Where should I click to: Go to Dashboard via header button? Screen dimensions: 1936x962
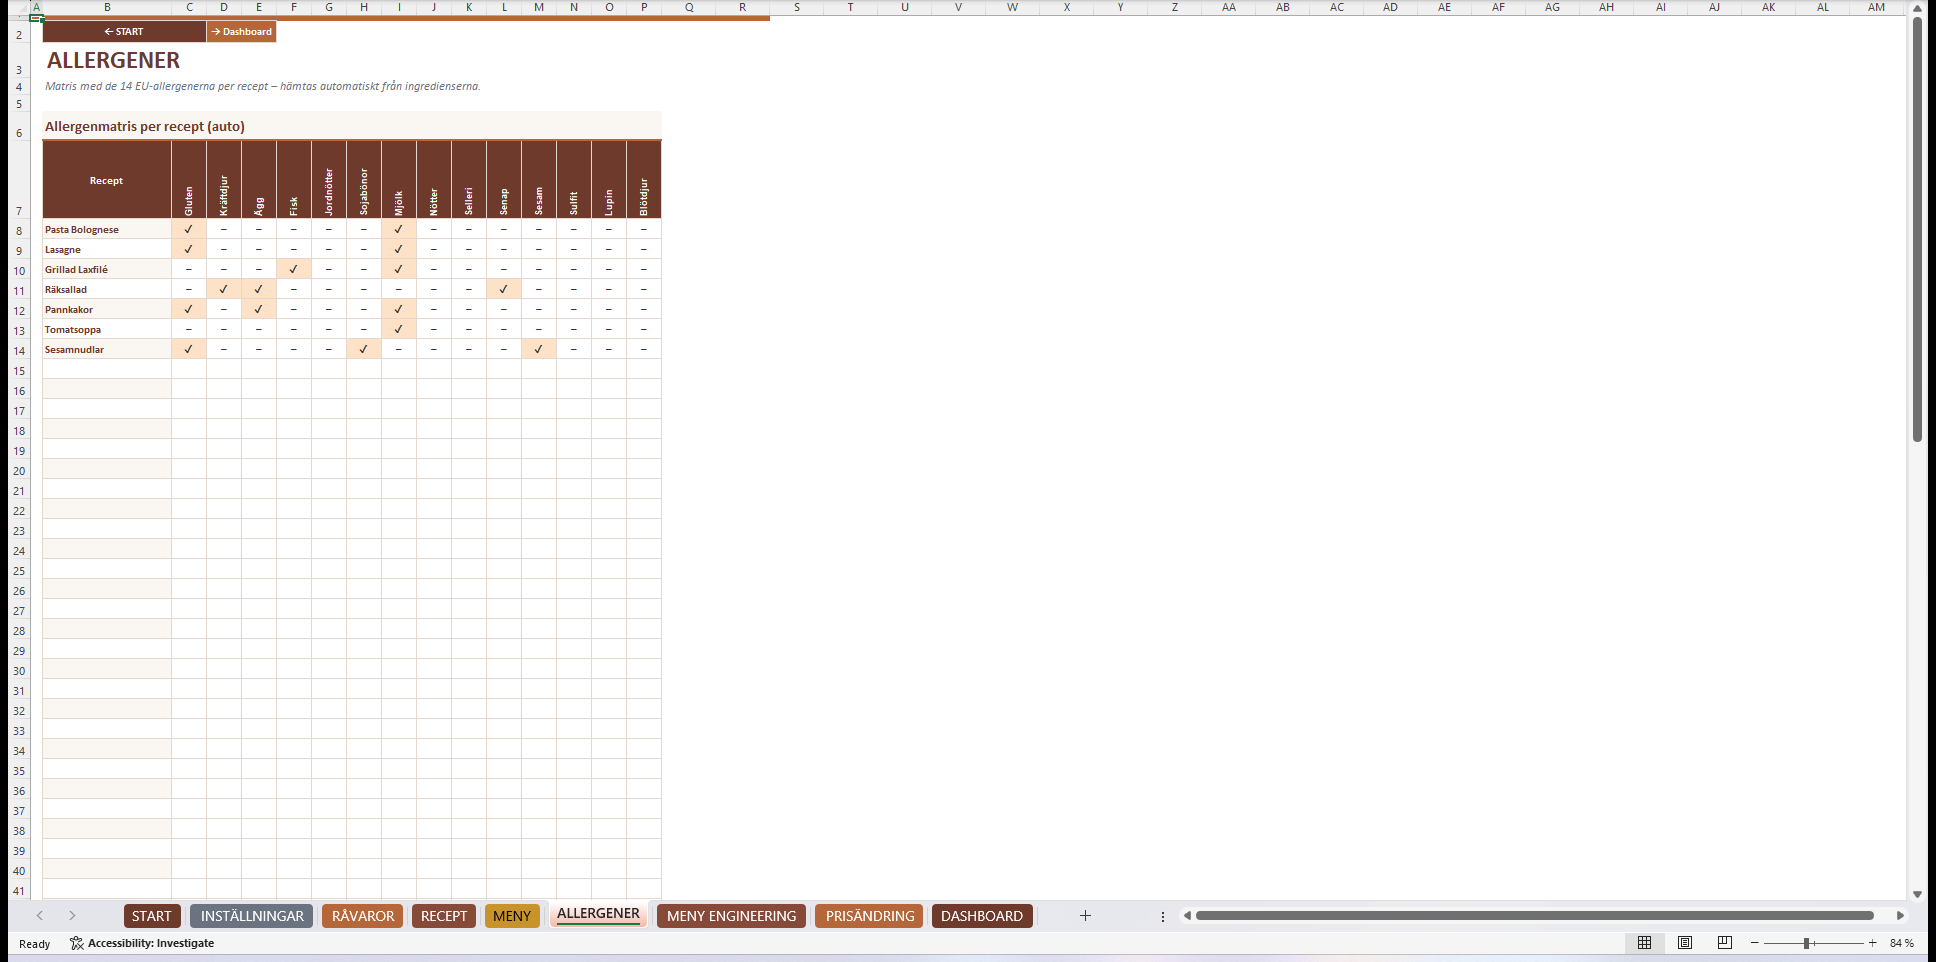point(241,32)
